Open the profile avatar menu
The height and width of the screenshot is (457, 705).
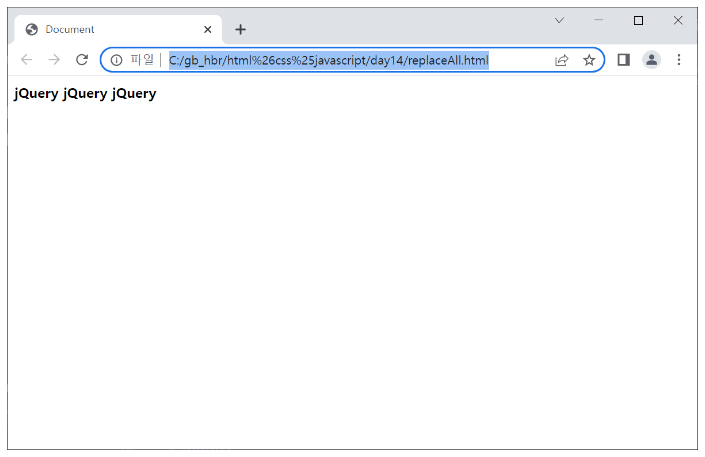pos(651,60)
